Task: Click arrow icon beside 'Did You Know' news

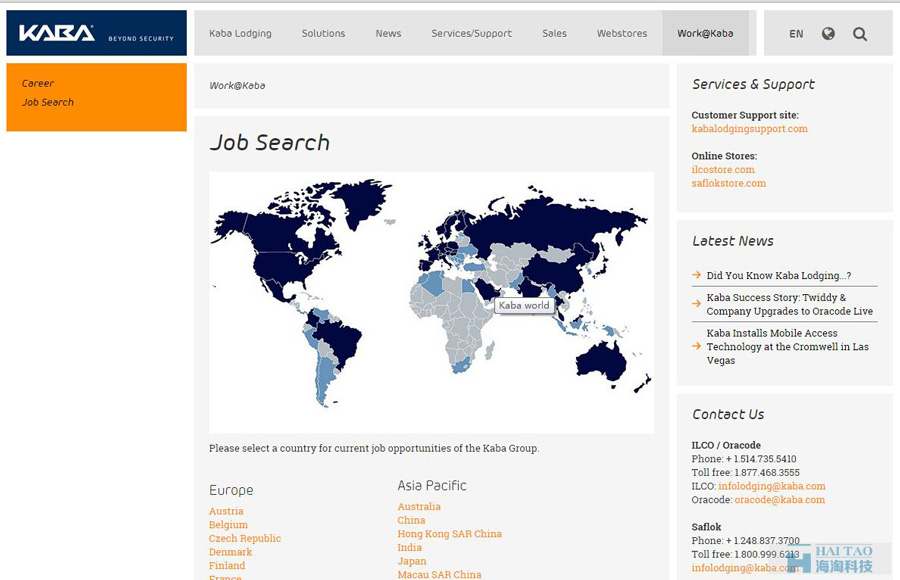Action: click(x=696, y=275)
